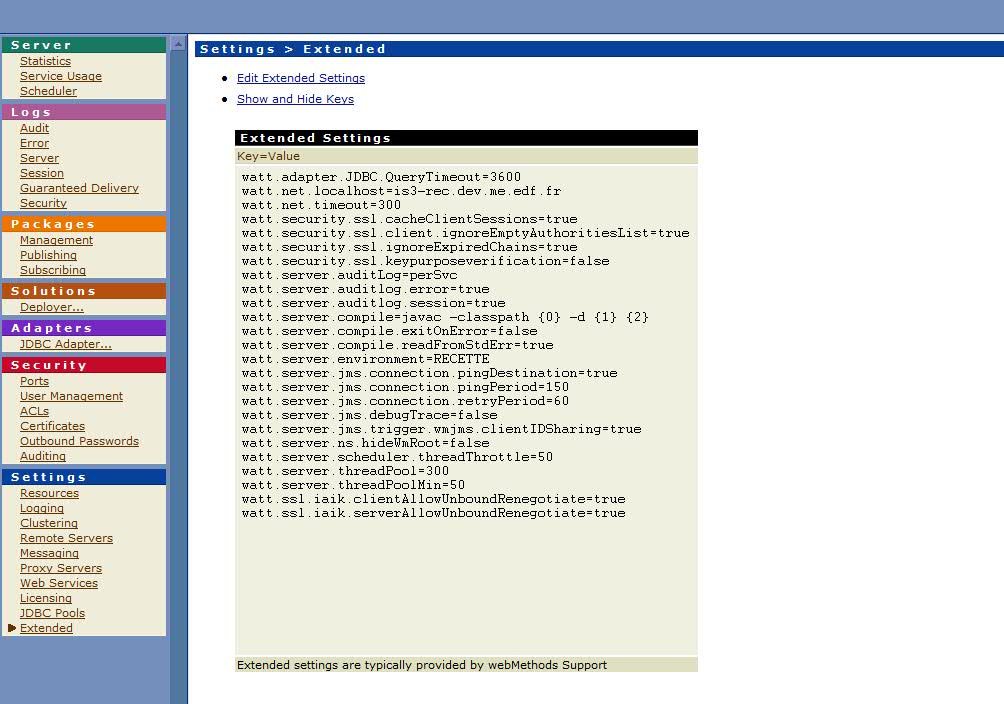Click the Adapters section header
Screen dimensions: 1004x704
point(84,328)
